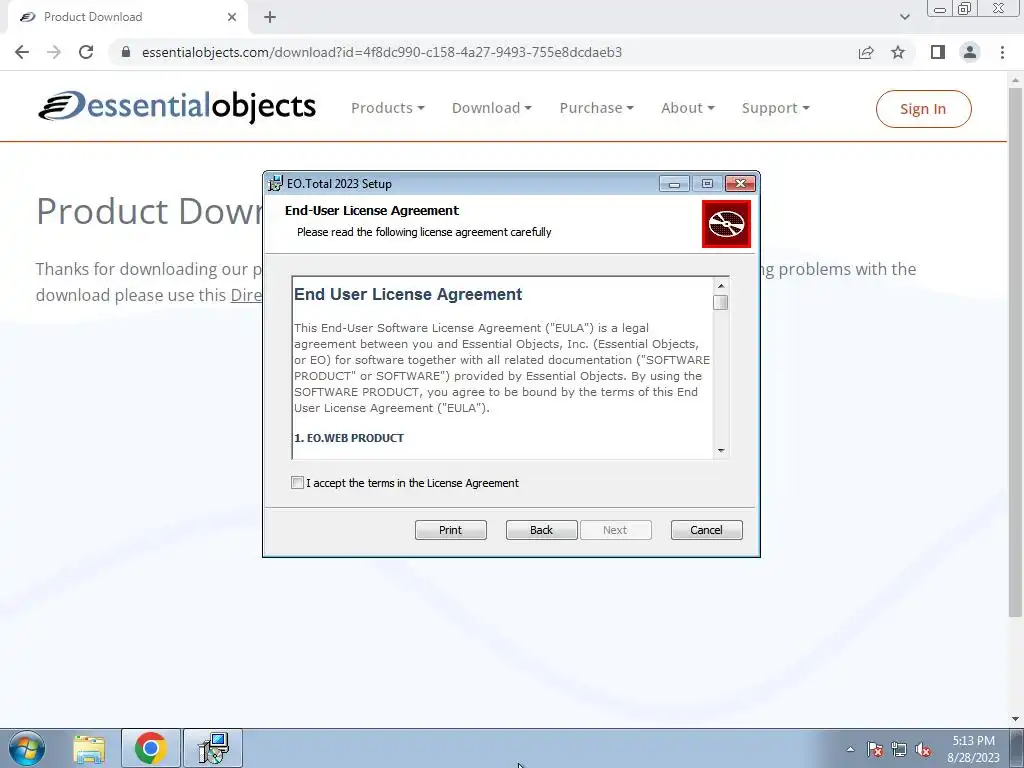Click the Print button in setup
The width and height of the screenshot is (1024, 768).
coord(451,530)
